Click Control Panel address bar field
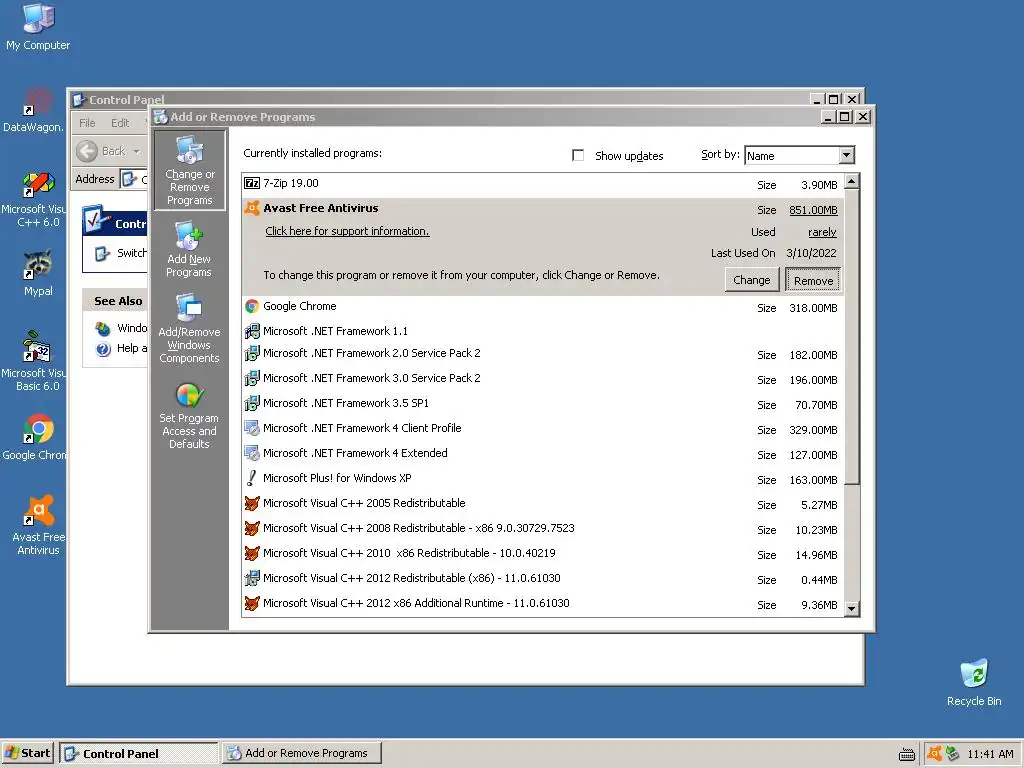Viewport: 1024px width, 768px height. (x=135, y=179)
